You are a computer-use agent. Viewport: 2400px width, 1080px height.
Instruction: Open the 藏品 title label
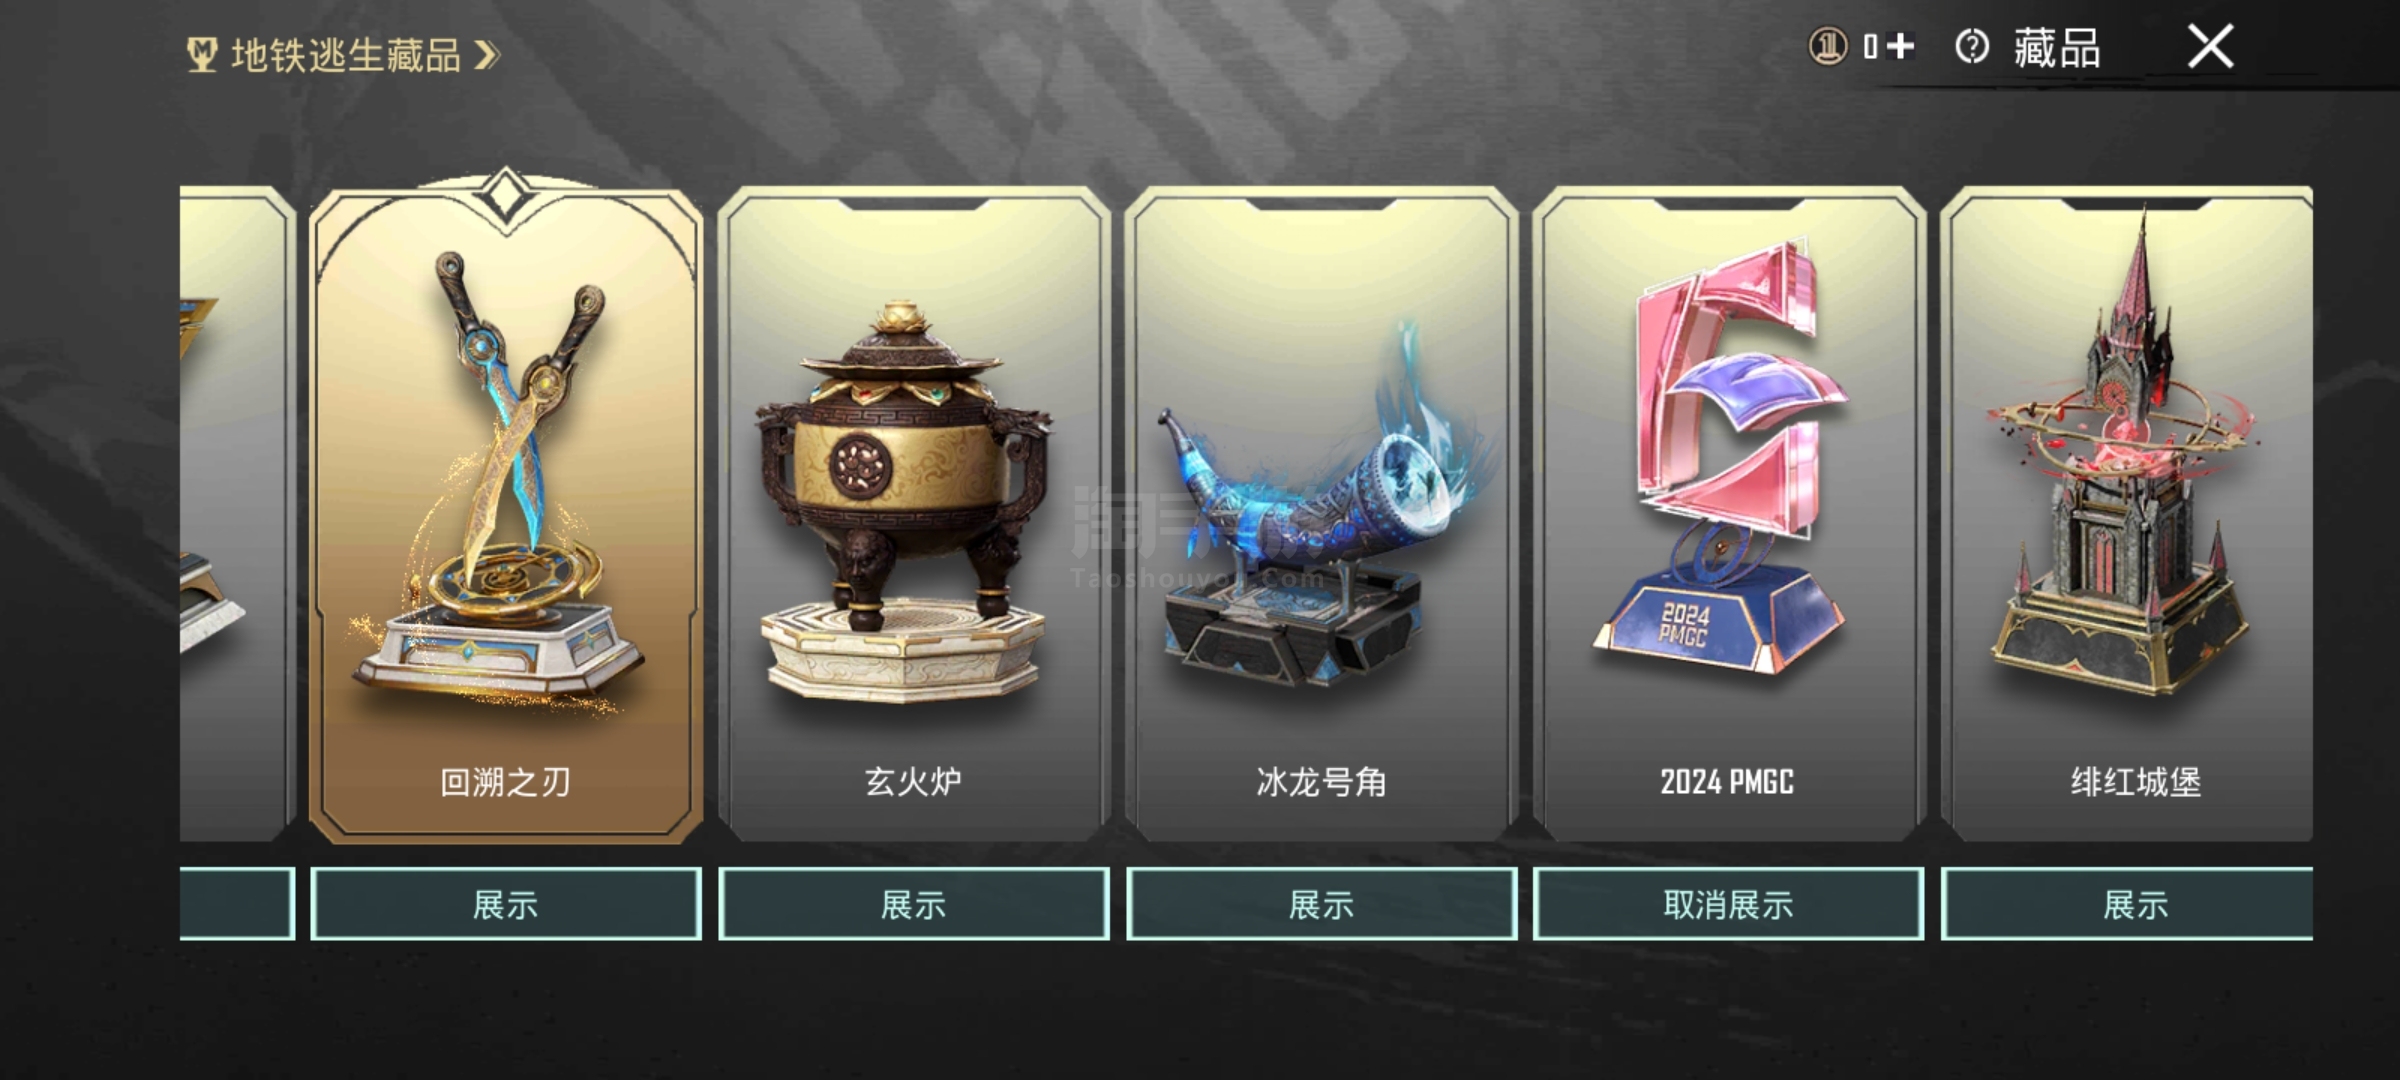point(2056,48)
